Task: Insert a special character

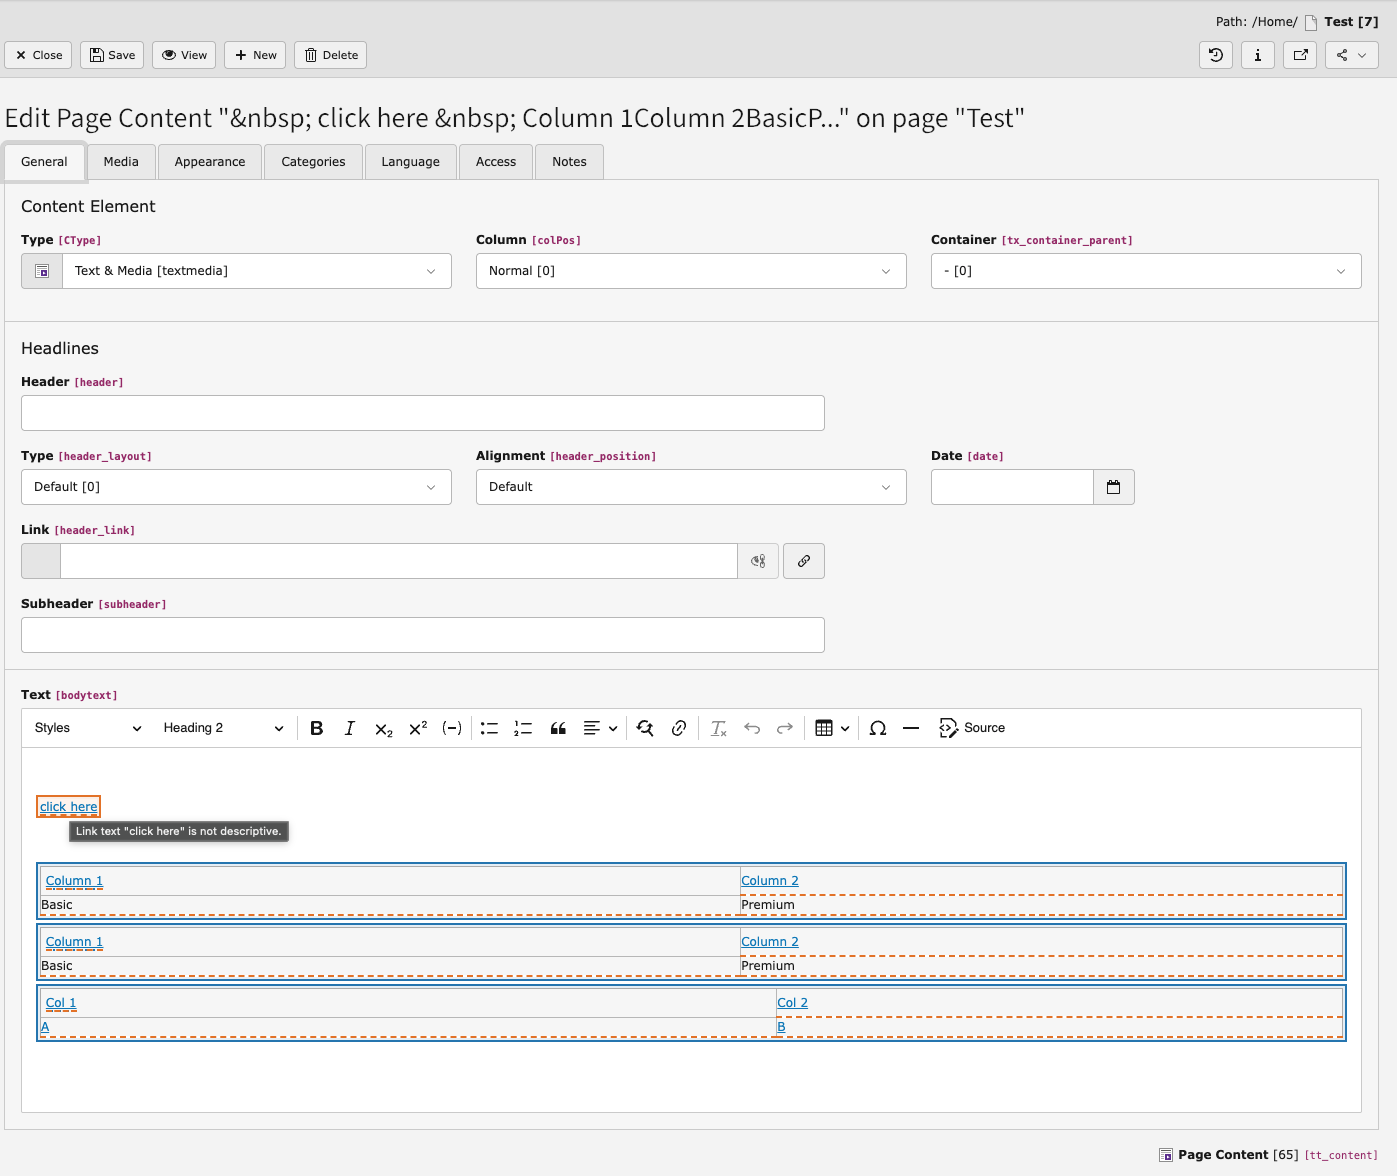Action: coord(878,728)
